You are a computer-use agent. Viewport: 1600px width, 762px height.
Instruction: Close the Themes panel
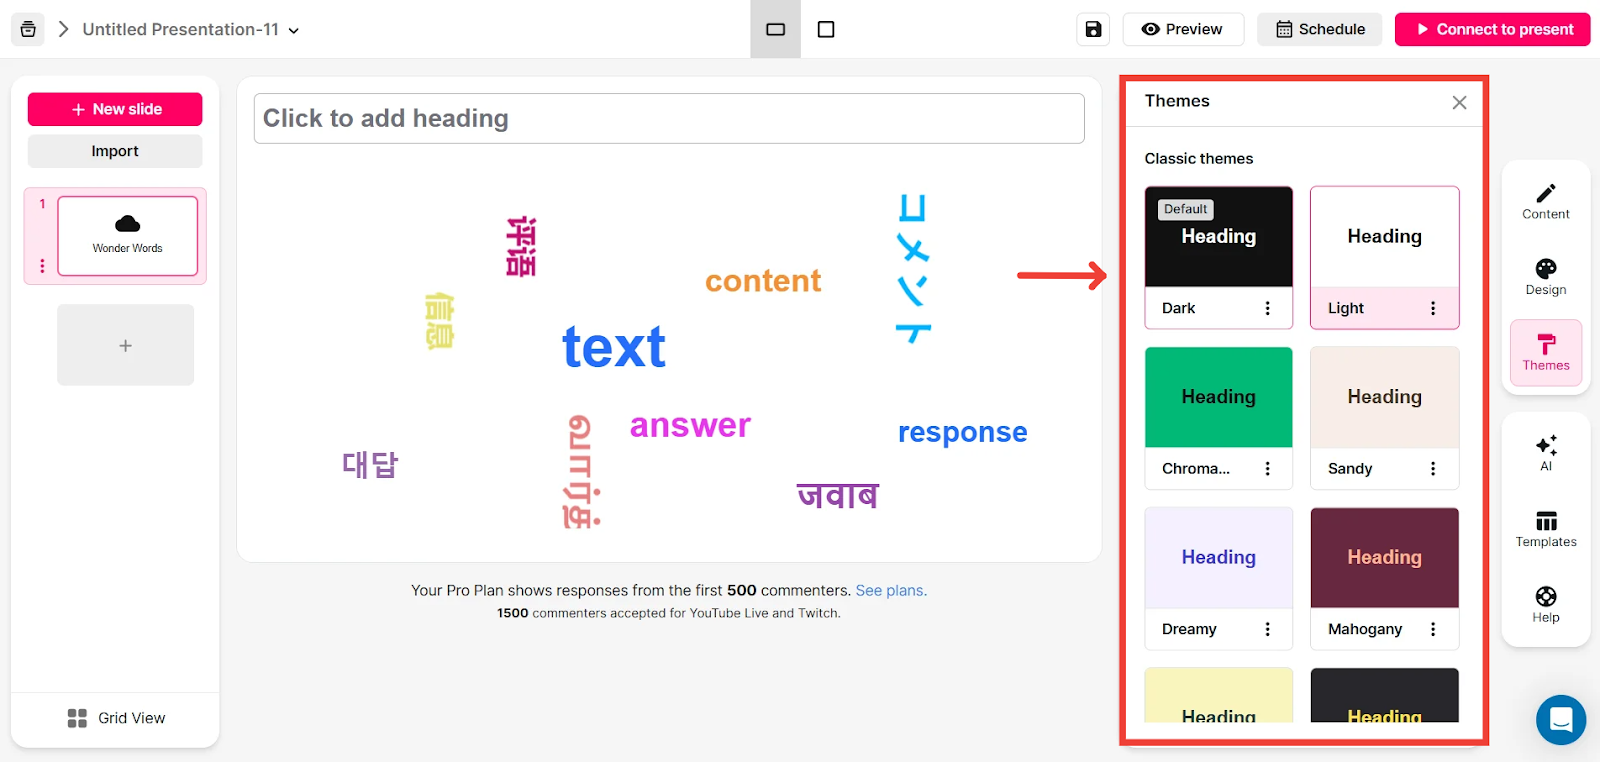(x=1459, y=102)
